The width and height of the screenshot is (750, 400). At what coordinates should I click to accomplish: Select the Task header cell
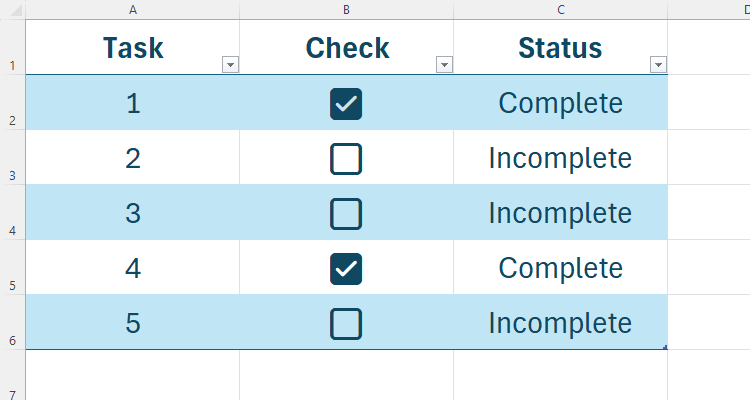coord(133,47)
